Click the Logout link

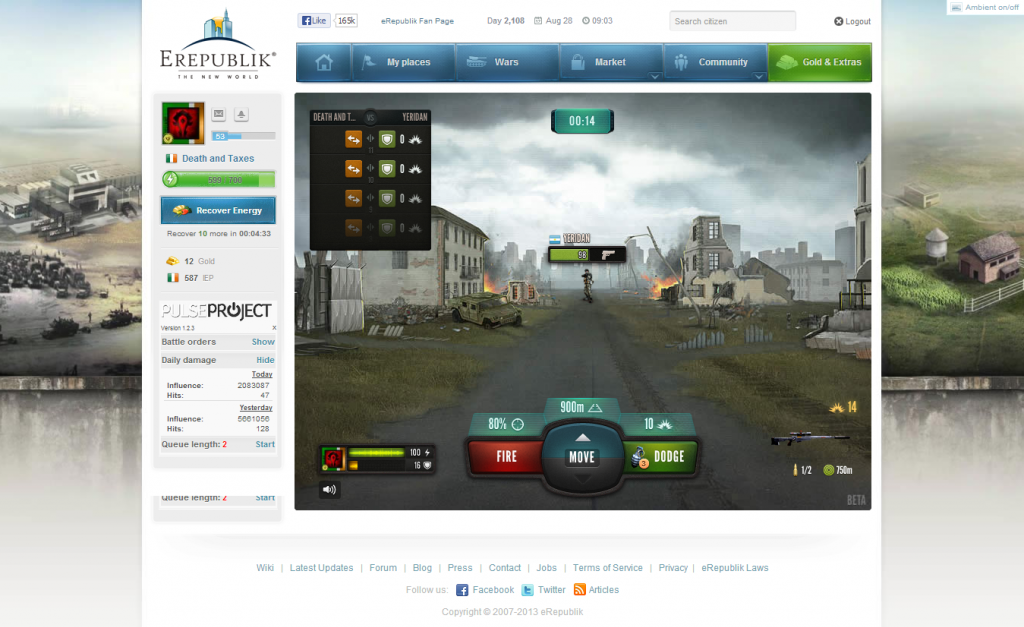point(852,22)
